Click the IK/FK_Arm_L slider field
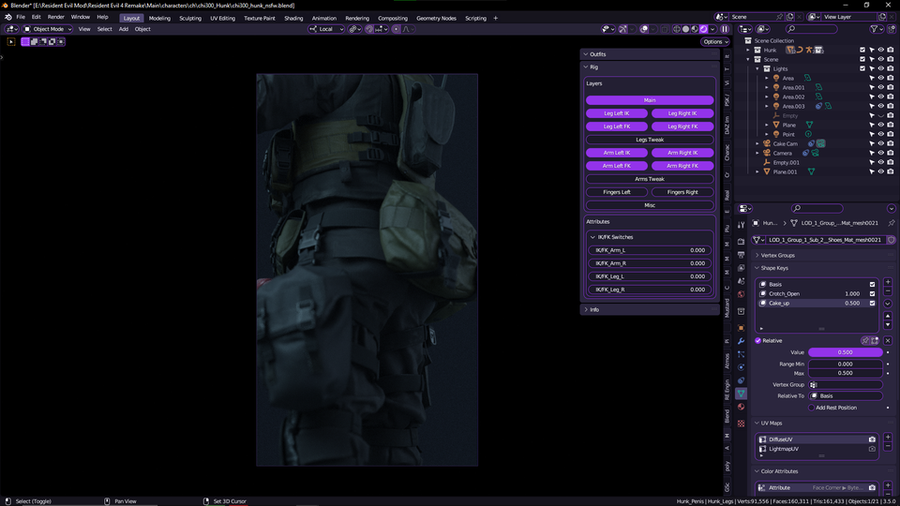 649,250
